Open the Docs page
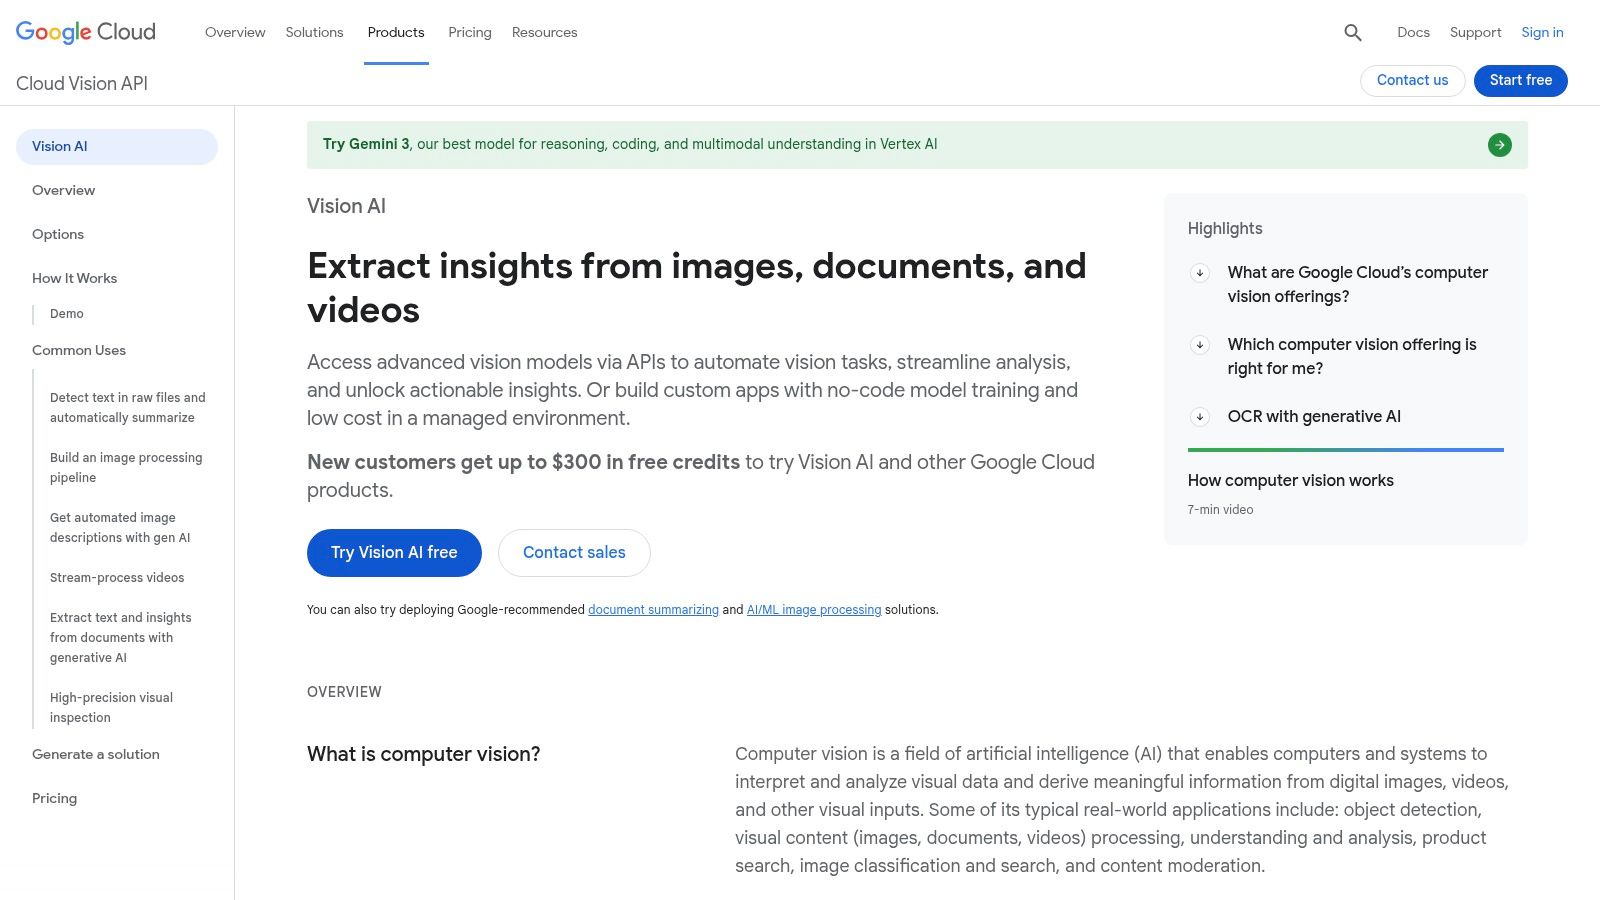The width and height of the screenshot is (1600, 900). point(1413,32)
